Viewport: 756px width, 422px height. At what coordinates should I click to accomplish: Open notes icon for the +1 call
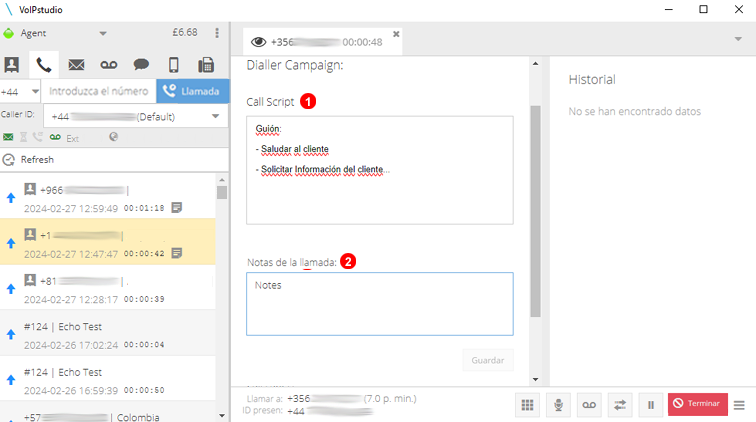tap(177, 253)
